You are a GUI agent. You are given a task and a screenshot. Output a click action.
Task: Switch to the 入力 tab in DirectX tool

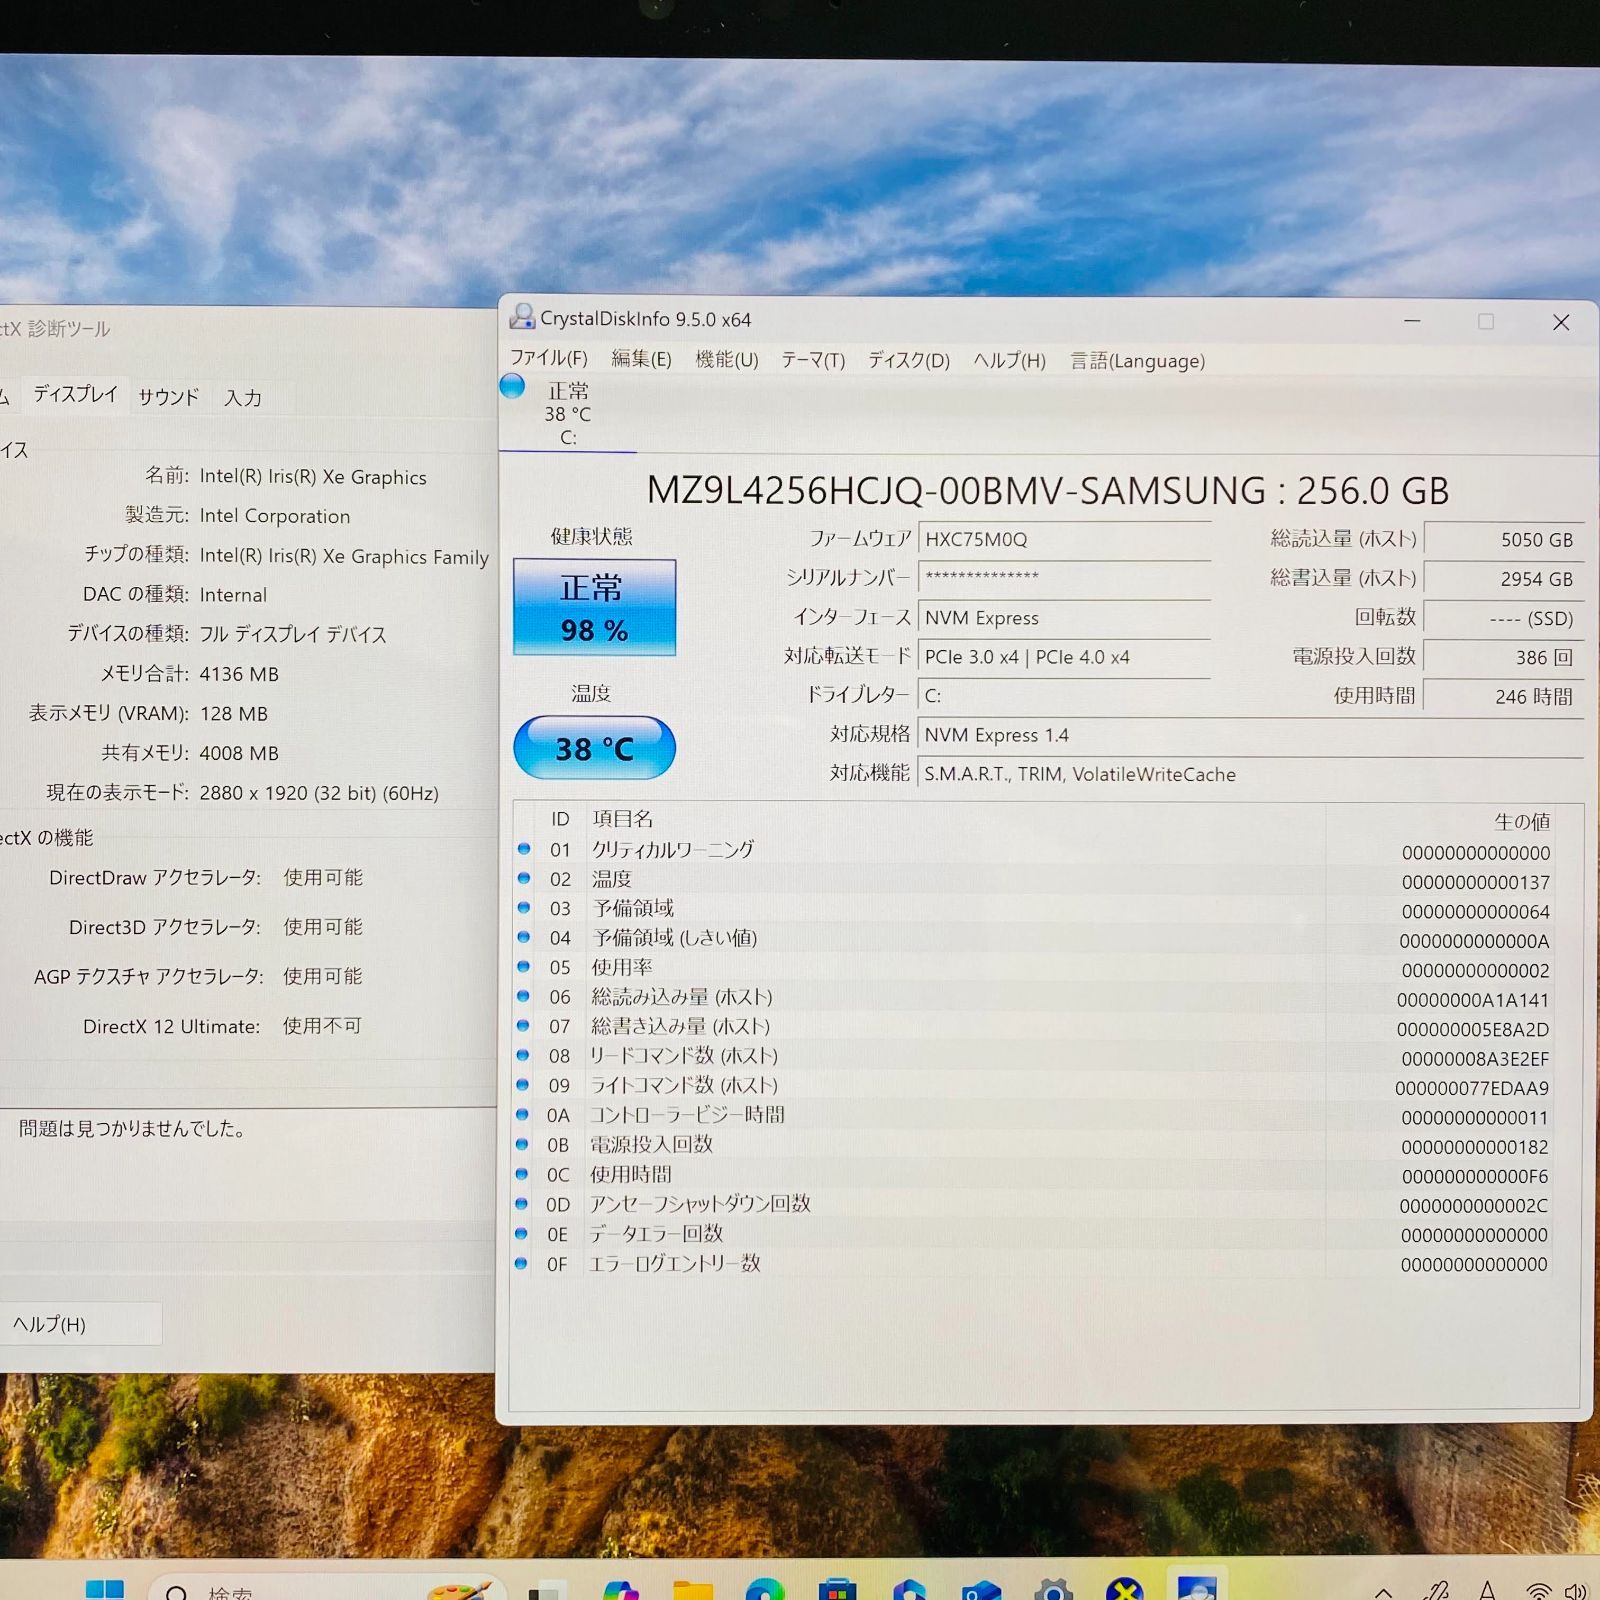243,398
